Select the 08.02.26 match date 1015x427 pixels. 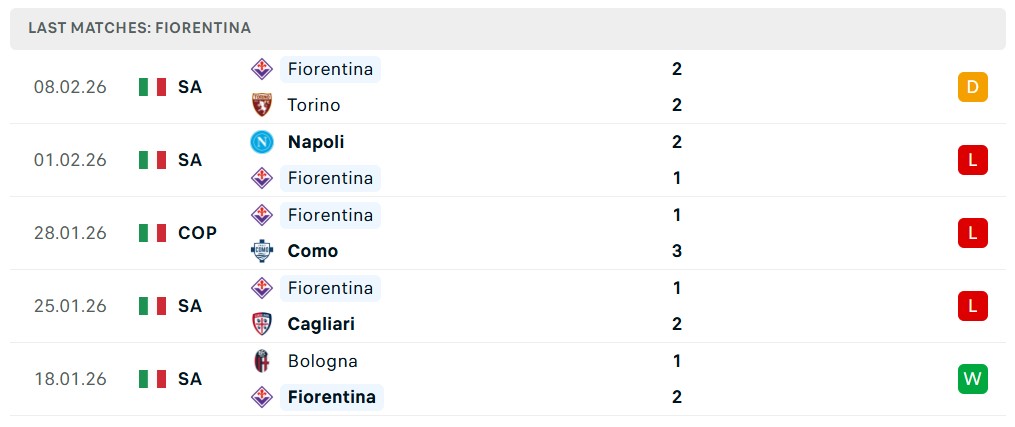[70, 87]
